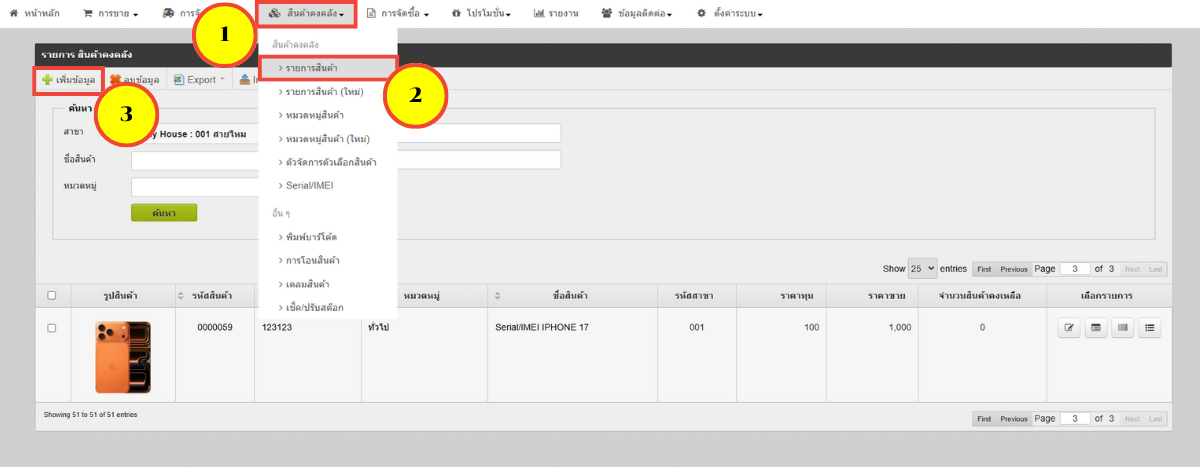Screen dimensions: 1200x467
Task: Click the edit pencil icon for IPHONE 17
Action: point(1070,328)
